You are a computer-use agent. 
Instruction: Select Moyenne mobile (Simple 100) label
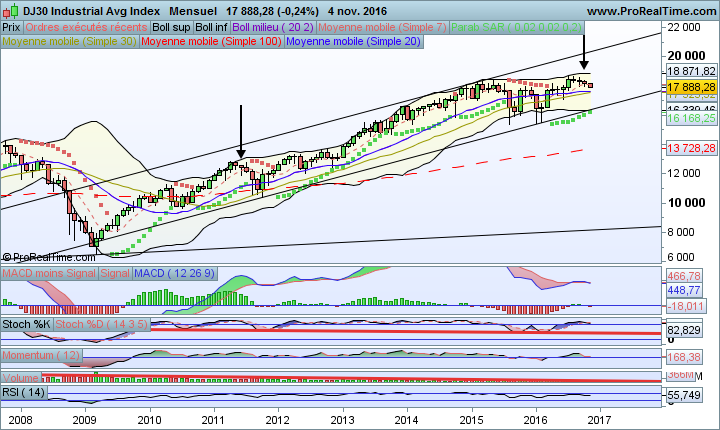[x=211, y=41]
